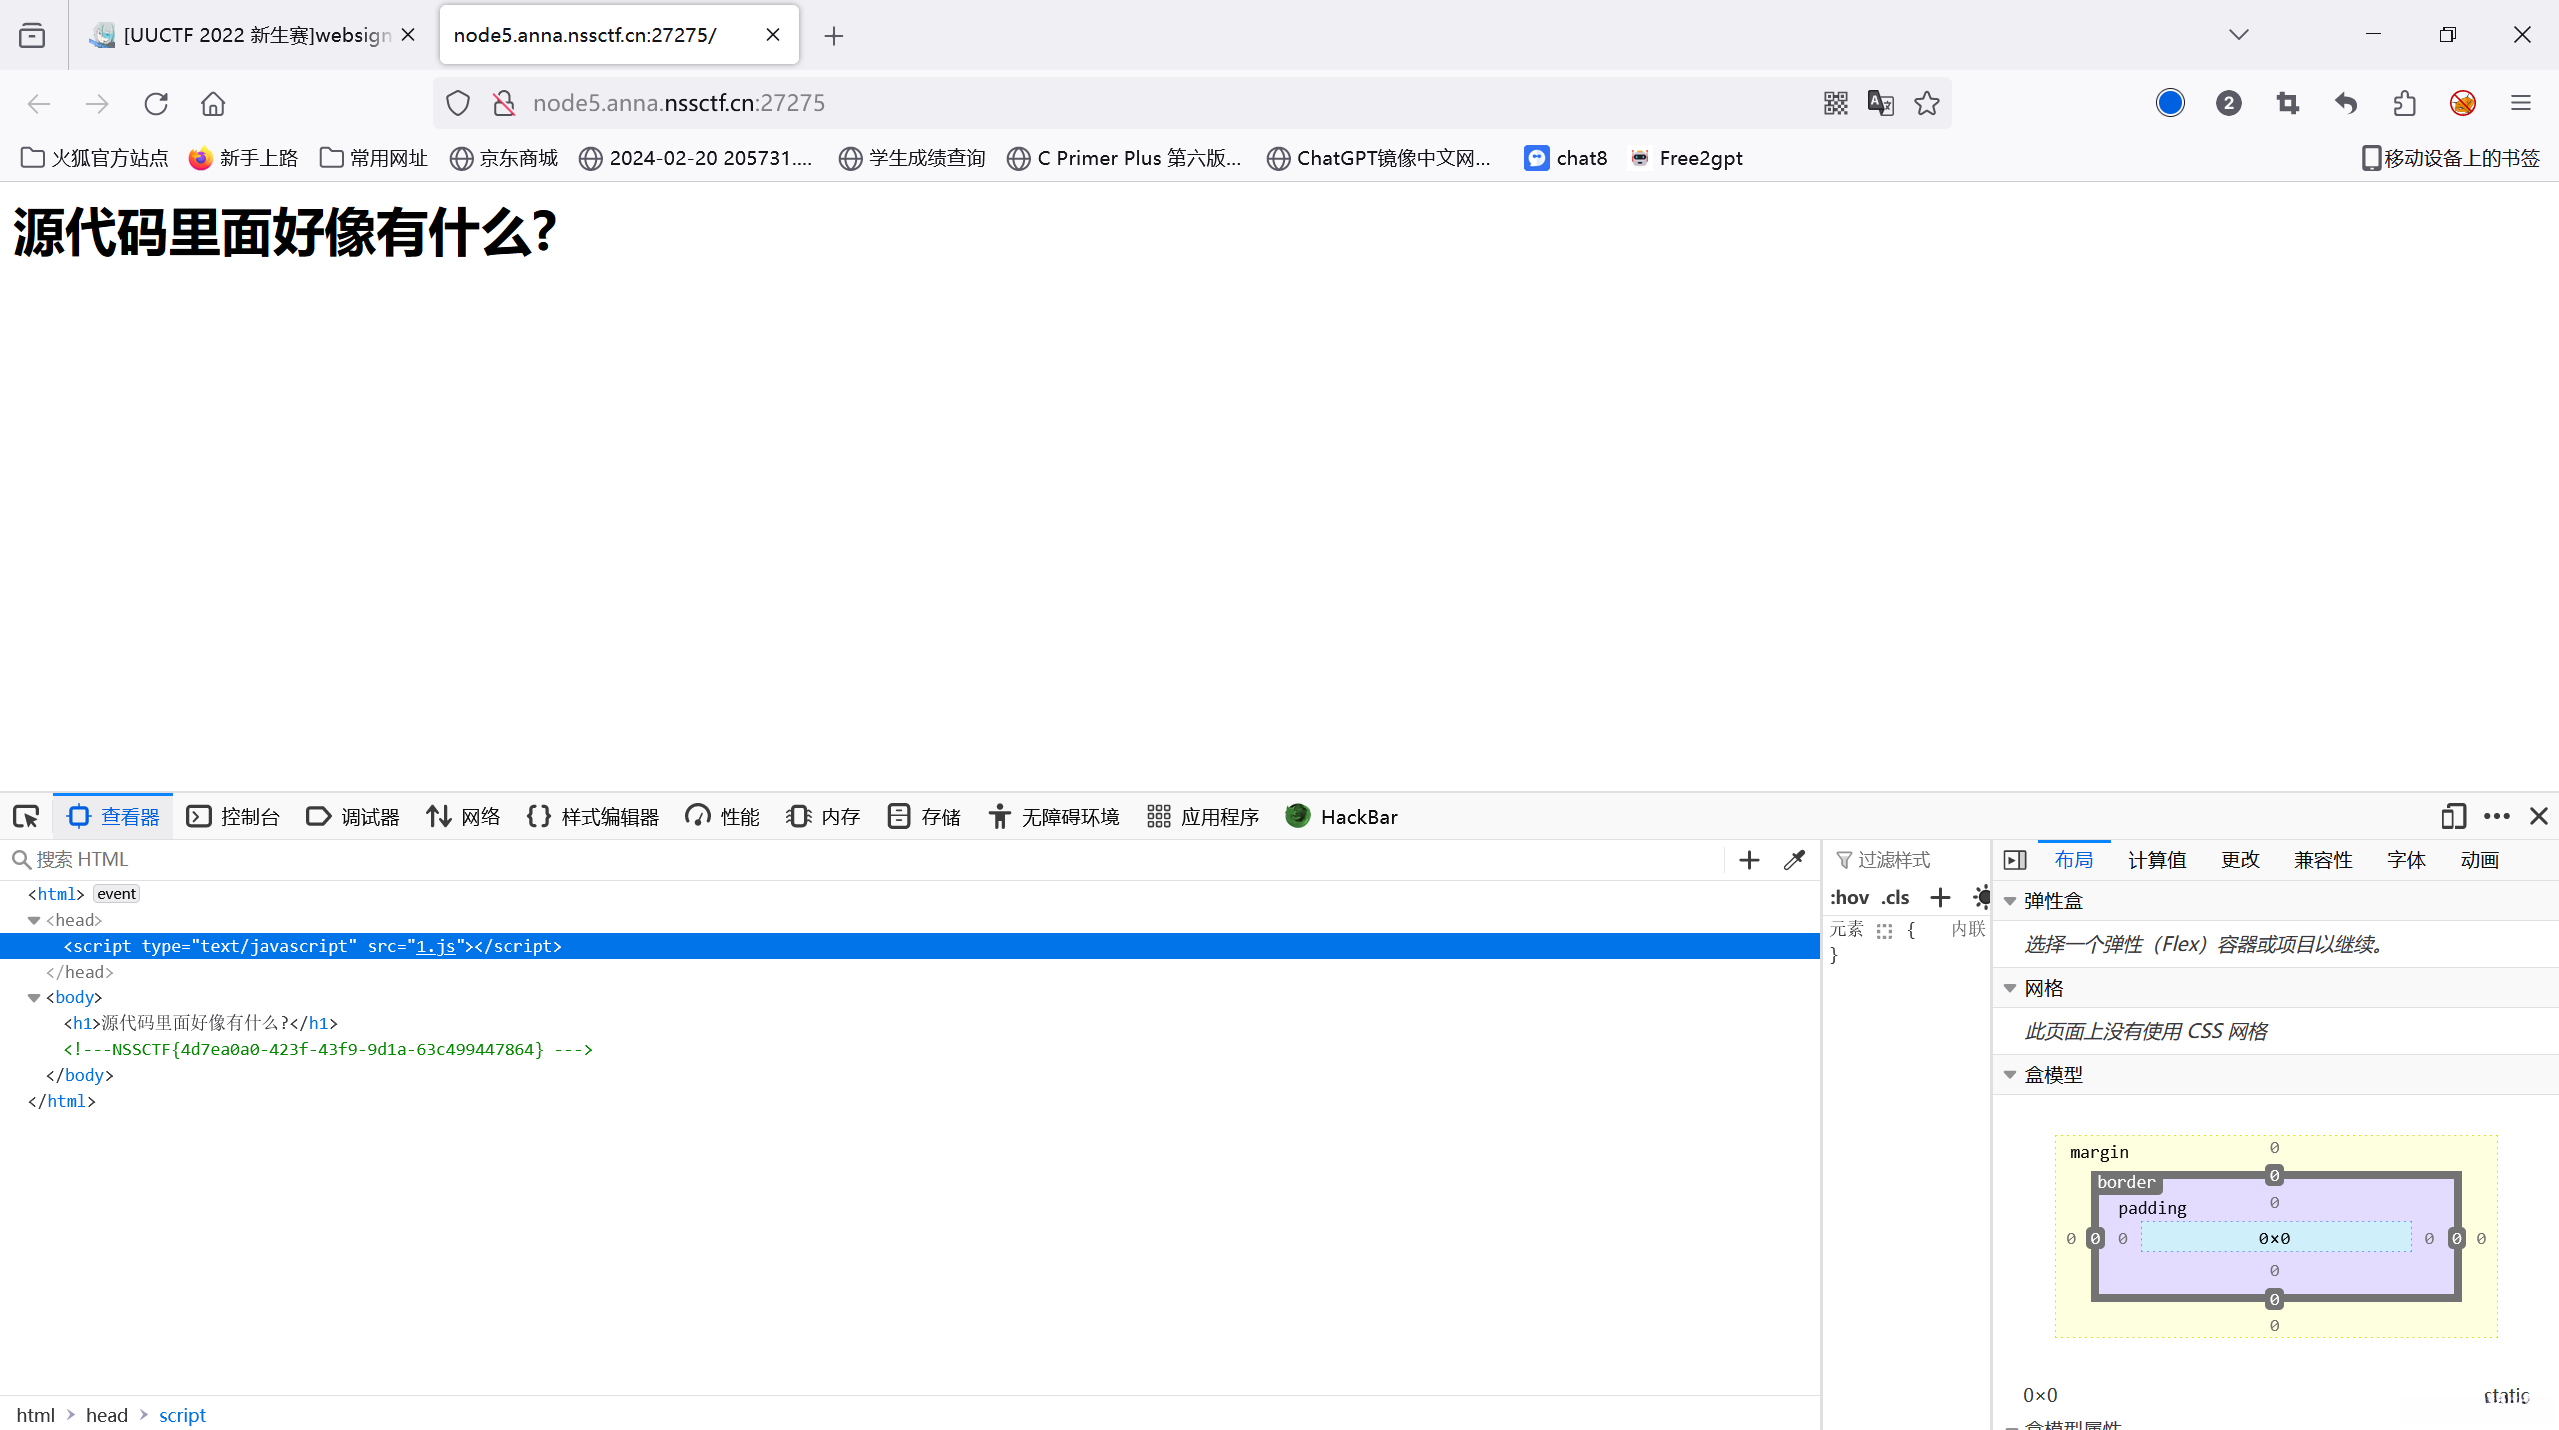Toggle the :hov pseudo-class panel

point(1849,898)
